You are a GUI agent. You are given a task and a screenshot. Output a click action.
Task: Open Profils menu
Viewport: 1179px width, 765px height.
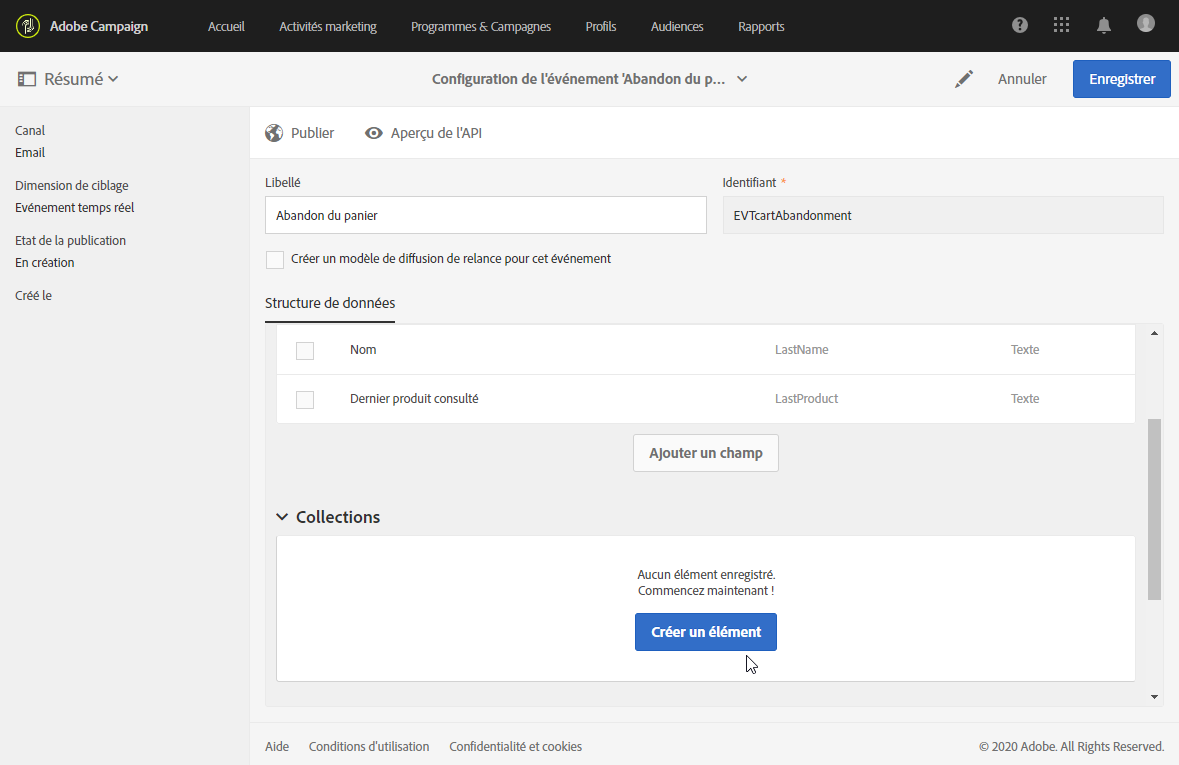click(x=601, y=26)
